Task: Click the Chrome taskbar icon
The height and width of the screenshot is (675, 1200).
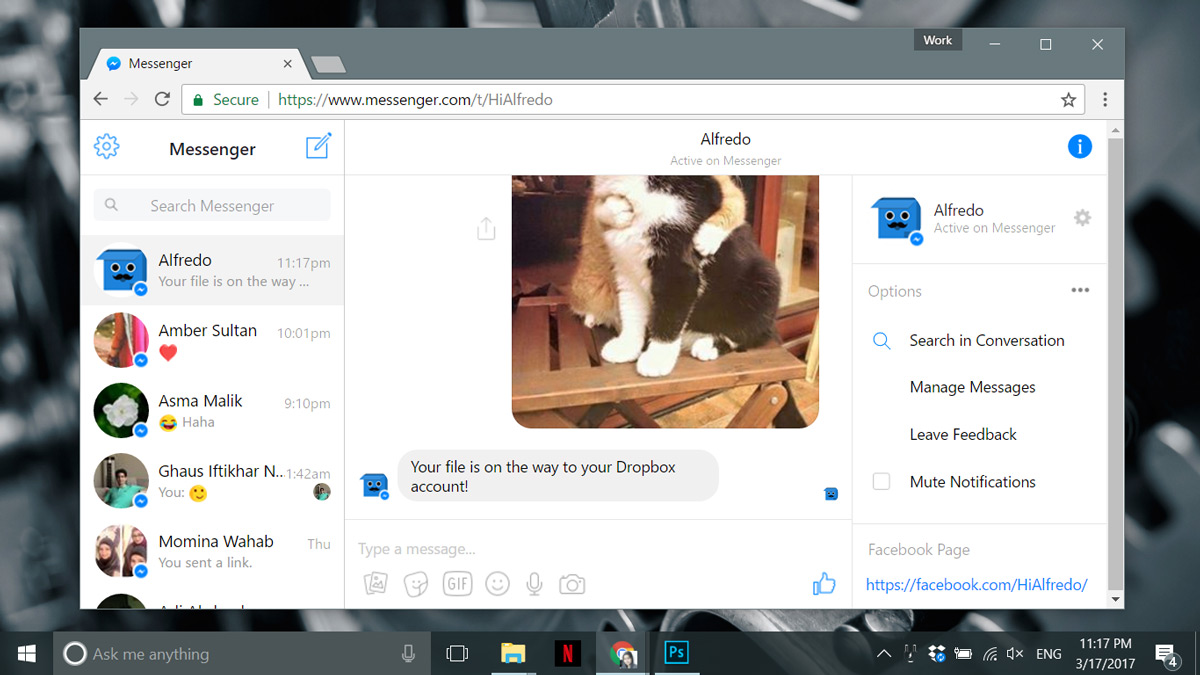Action: (x=622, y=653)
